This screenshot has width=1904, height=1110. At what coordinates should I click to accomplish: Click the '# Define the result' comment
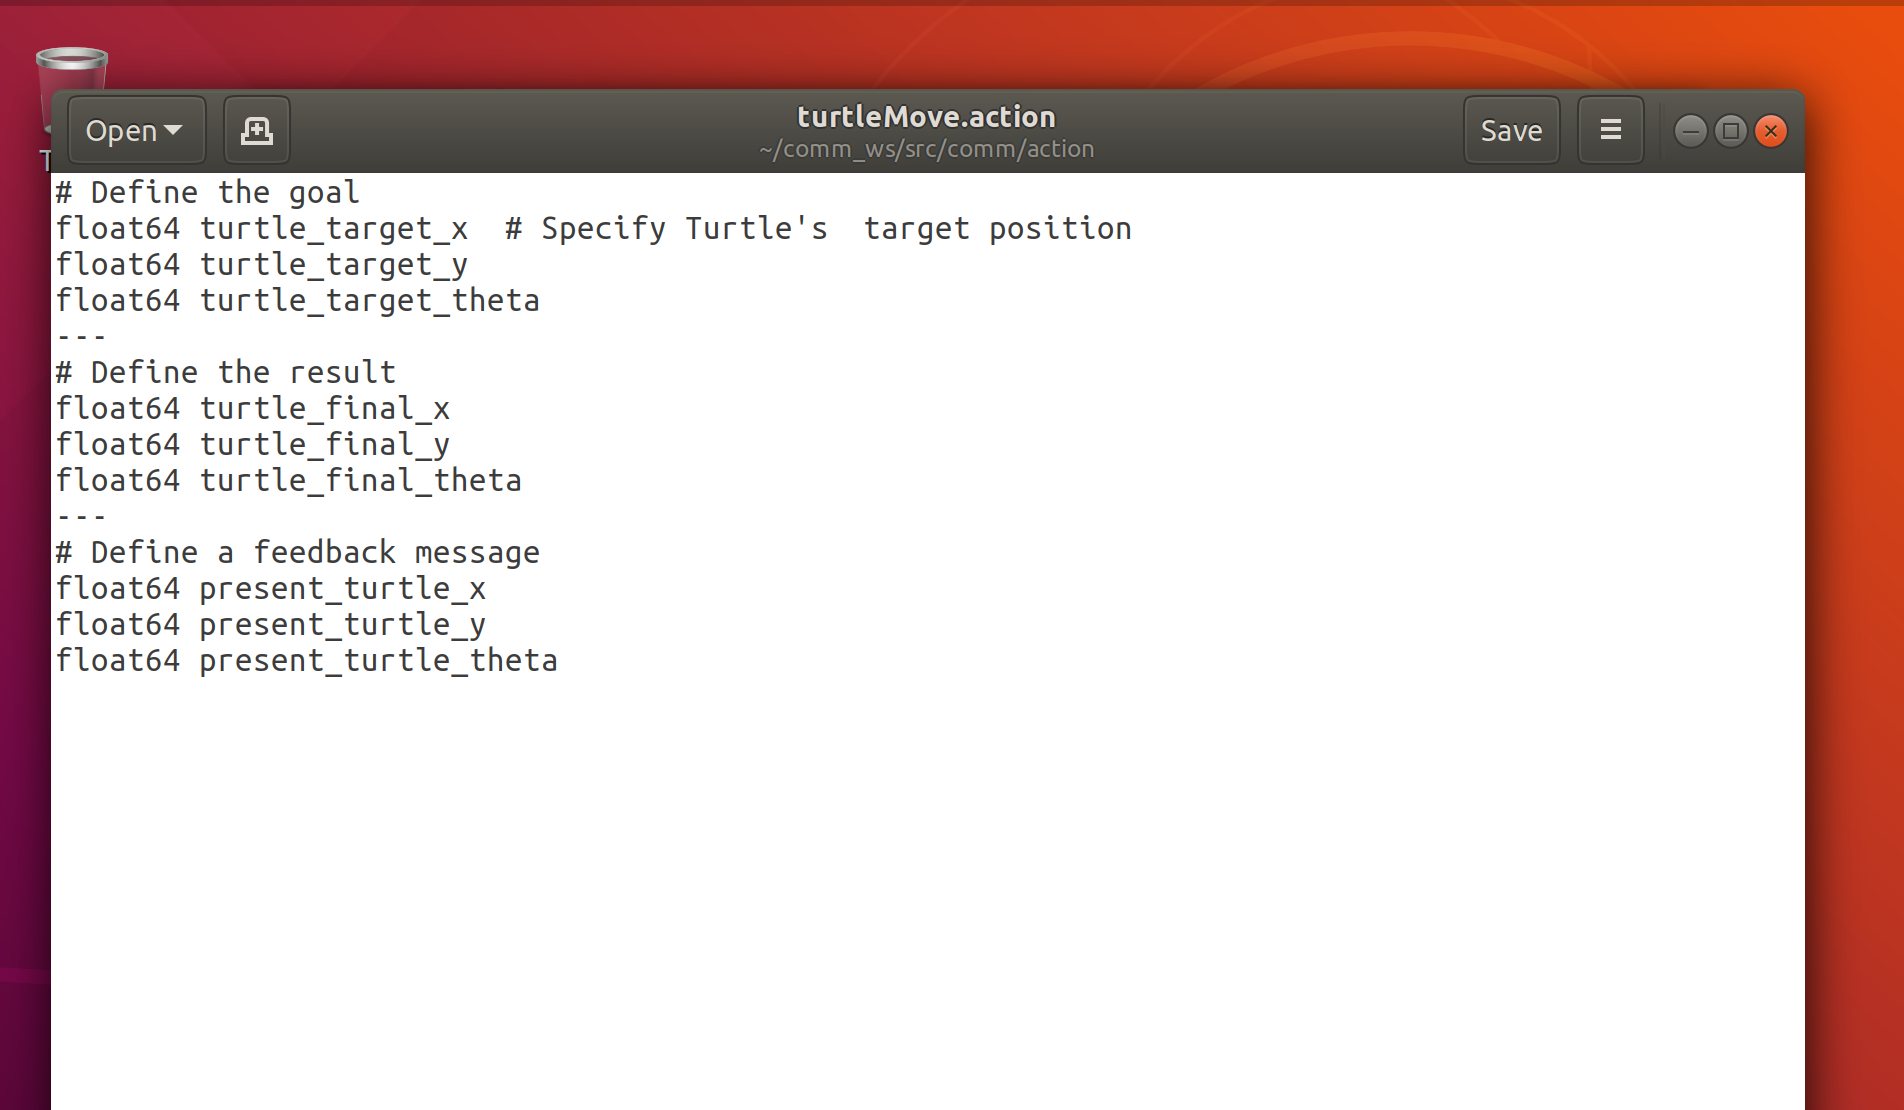pyautogui.click(x=226, y=373)
